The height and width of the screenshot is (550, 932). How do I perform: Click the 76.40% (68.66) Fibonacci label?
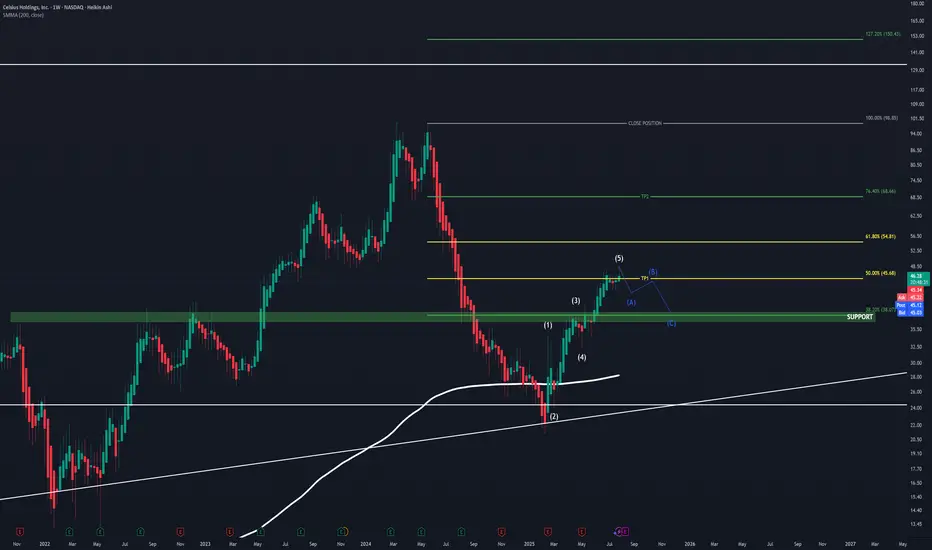pos(880,191)
